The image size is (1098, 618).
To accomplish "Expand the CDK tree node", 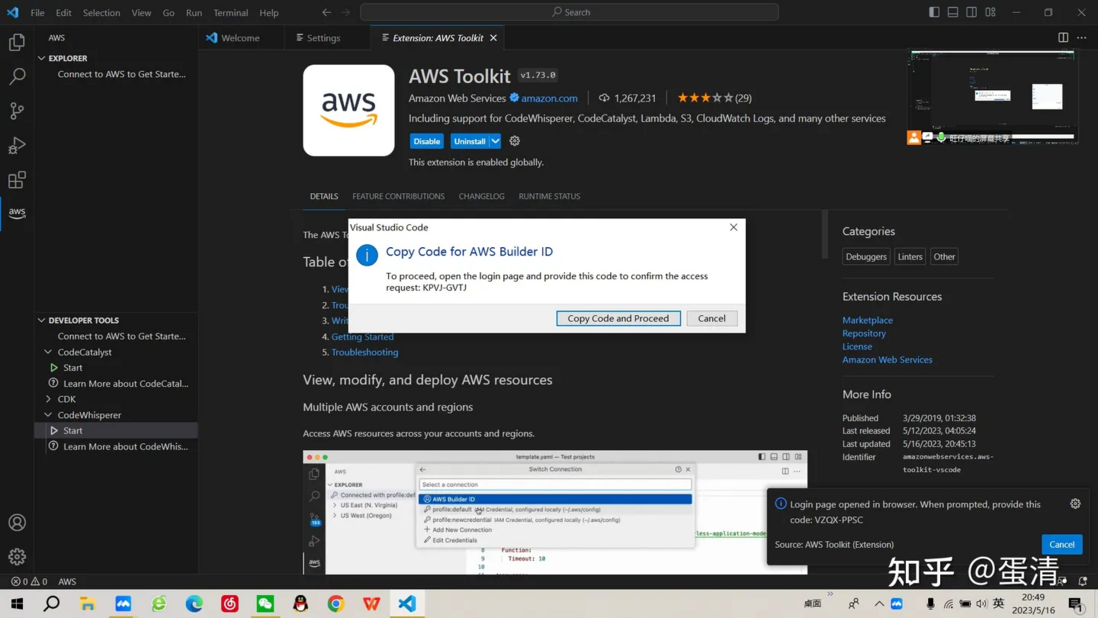I will click(48, 399).
